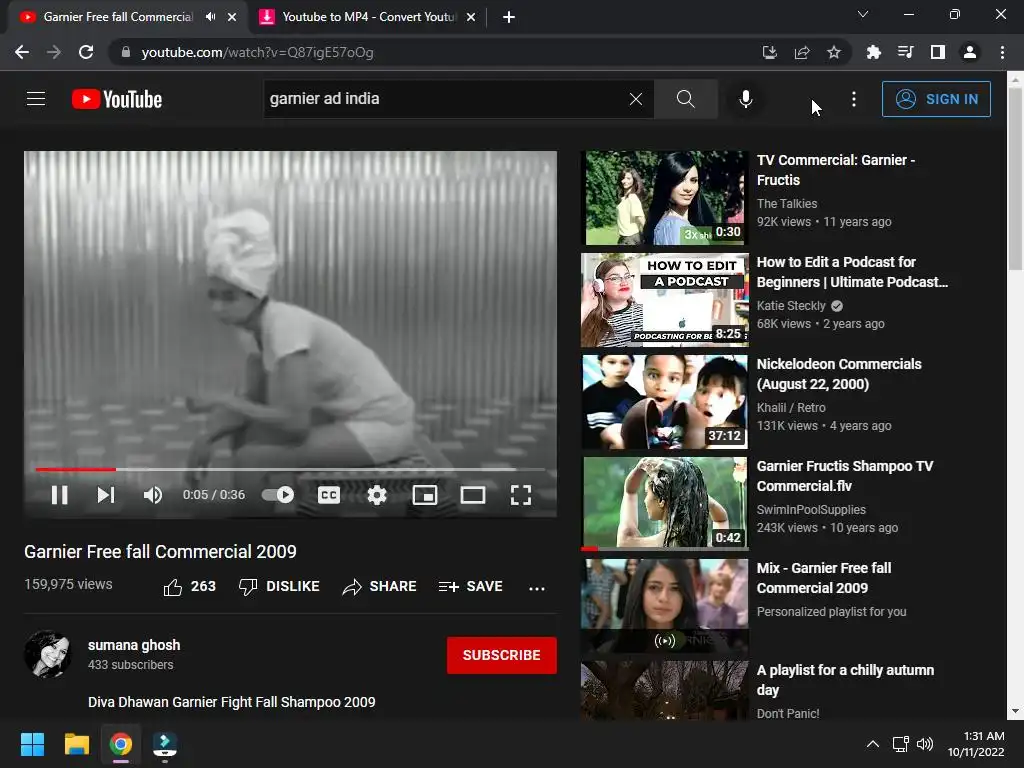Viewport: 1024px width, 768px height.
Task: Open YouTube settings three-dot menu
Action: [x=854, y=99]
